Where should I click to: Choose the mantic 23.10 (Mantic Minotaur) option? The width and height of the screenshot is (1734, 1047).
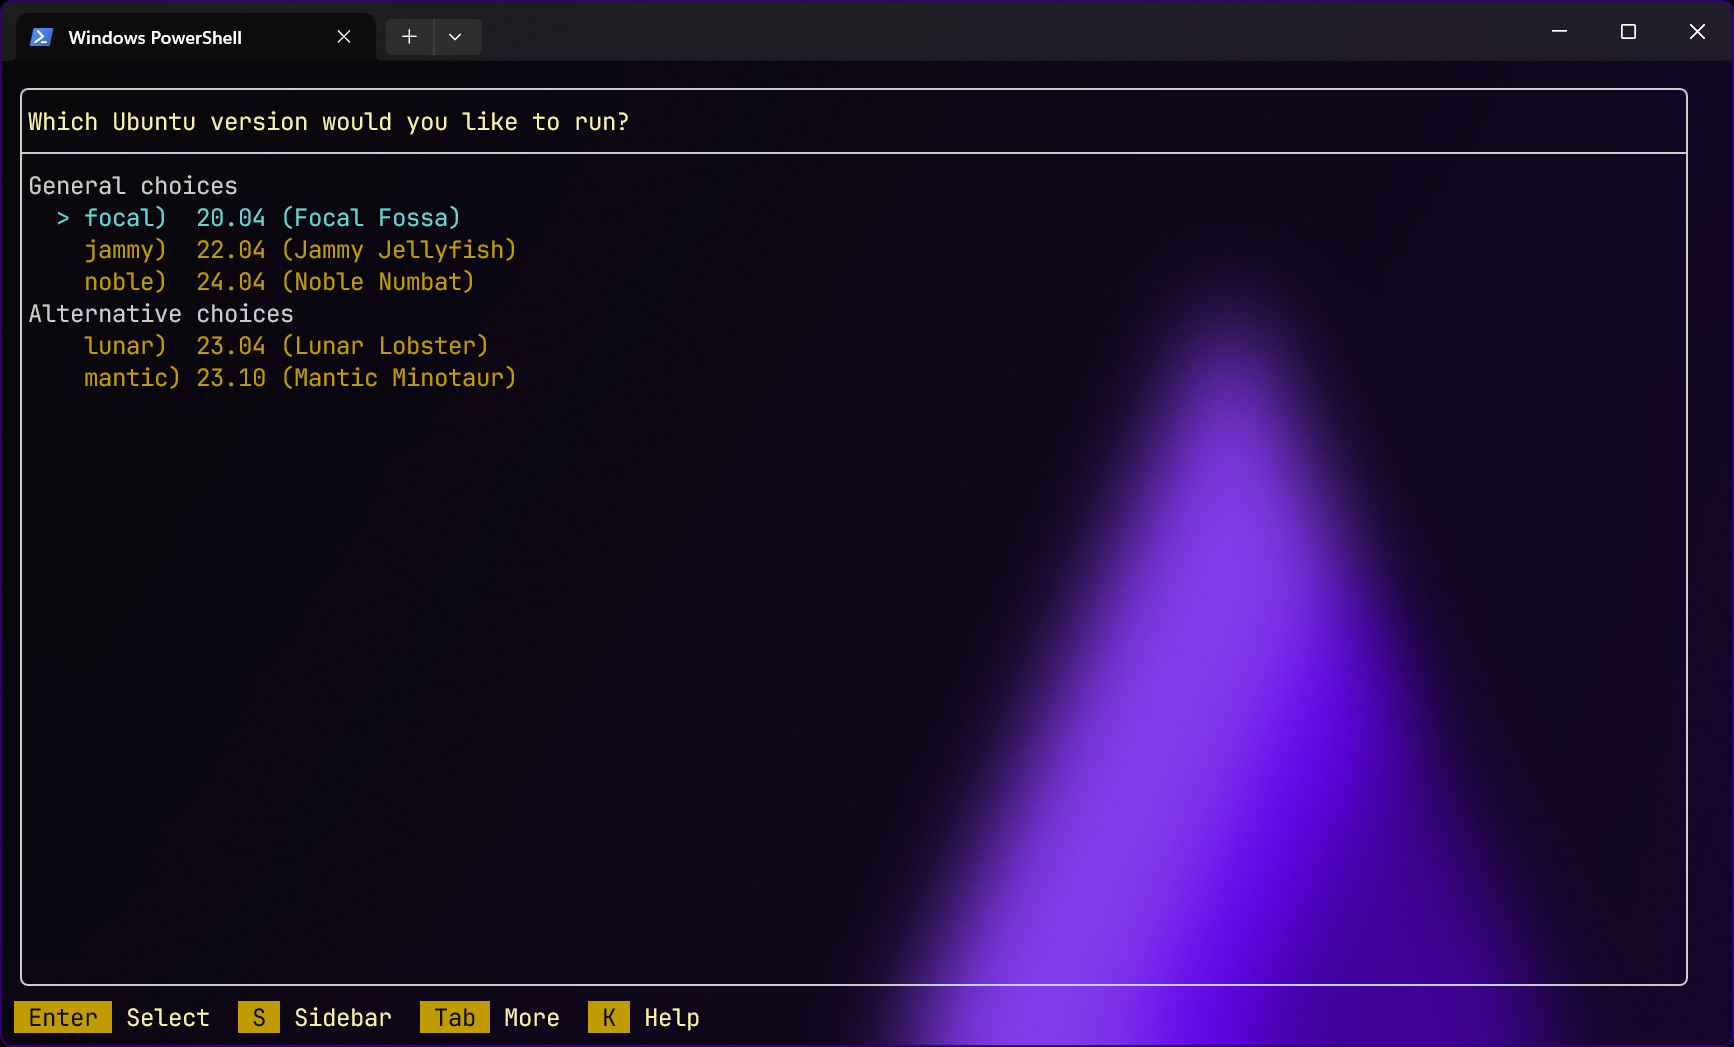click(x=300, y=378)
